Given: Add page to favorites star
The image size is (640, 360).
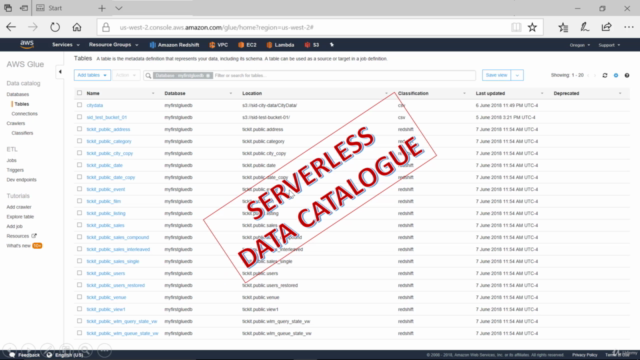Looking at the screenshot, I should pyautogui.click(x=532, y=27).
